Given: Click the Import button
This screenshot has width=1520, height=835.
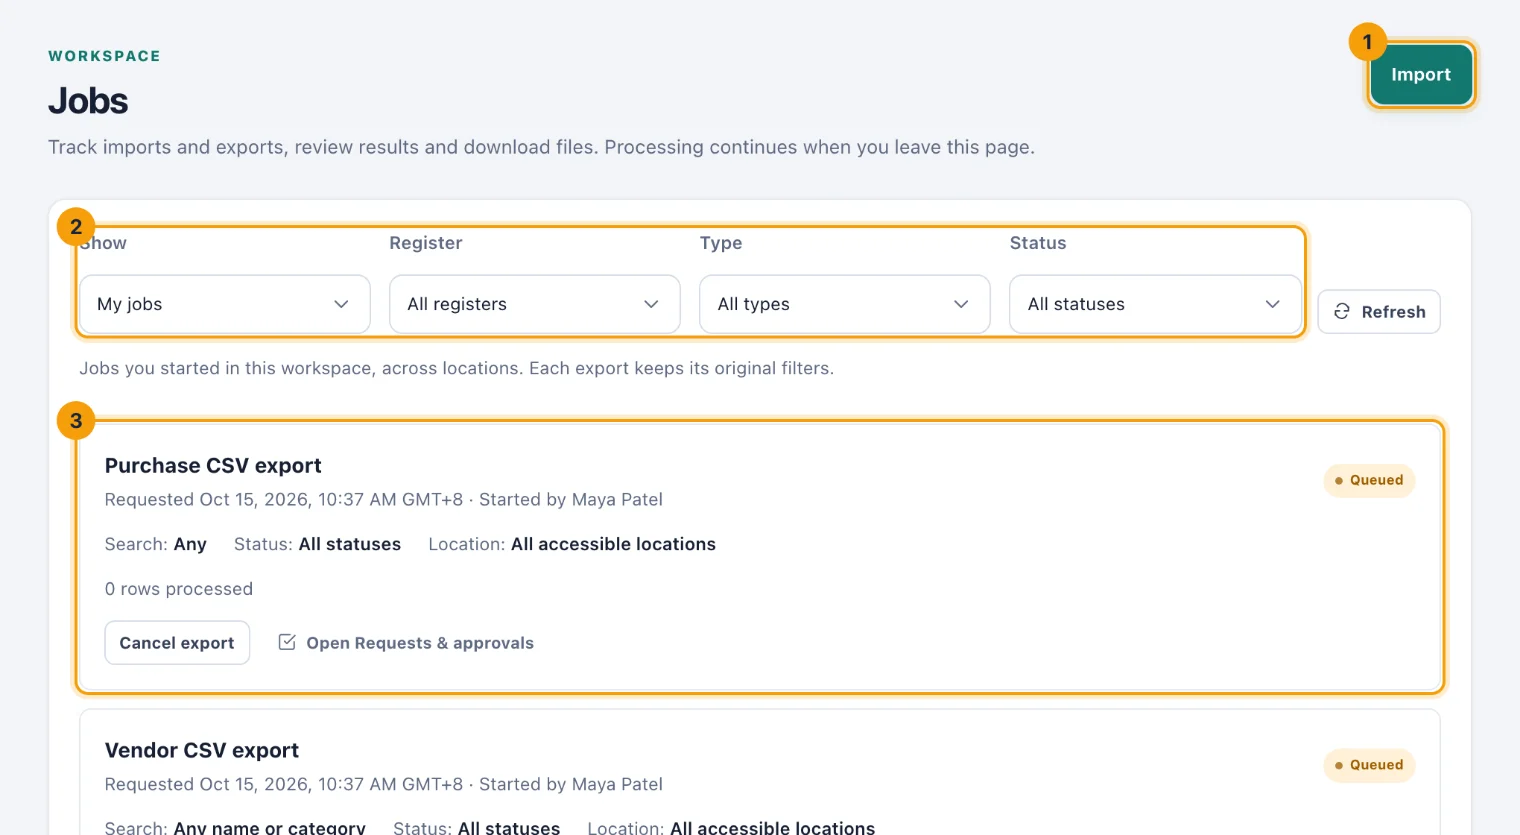Looking at the screenshot, I should click(x=1421, y=75).
